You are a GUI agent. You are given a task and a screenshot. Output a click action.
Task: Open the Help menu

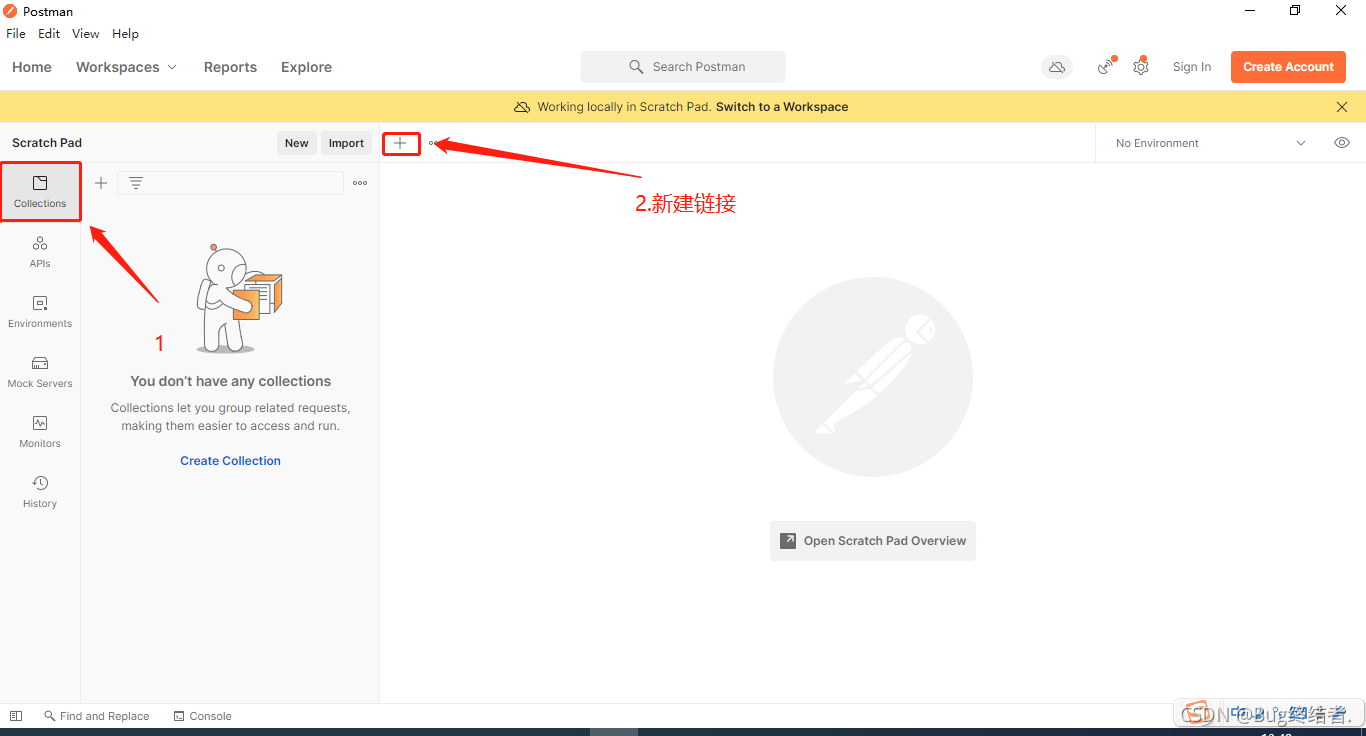125,33
